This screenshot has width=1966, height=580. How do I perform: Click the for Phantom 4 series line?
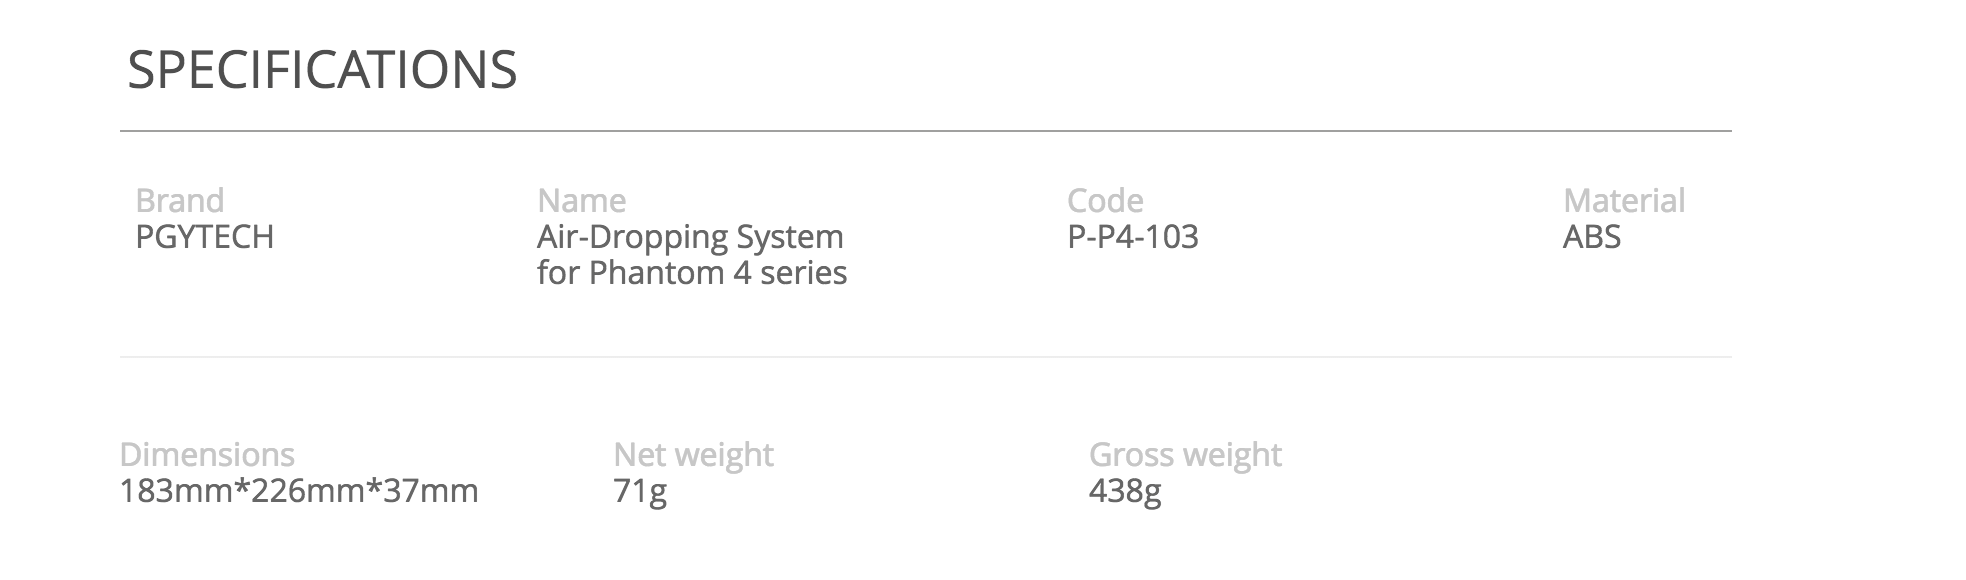(x=692, y=273)
